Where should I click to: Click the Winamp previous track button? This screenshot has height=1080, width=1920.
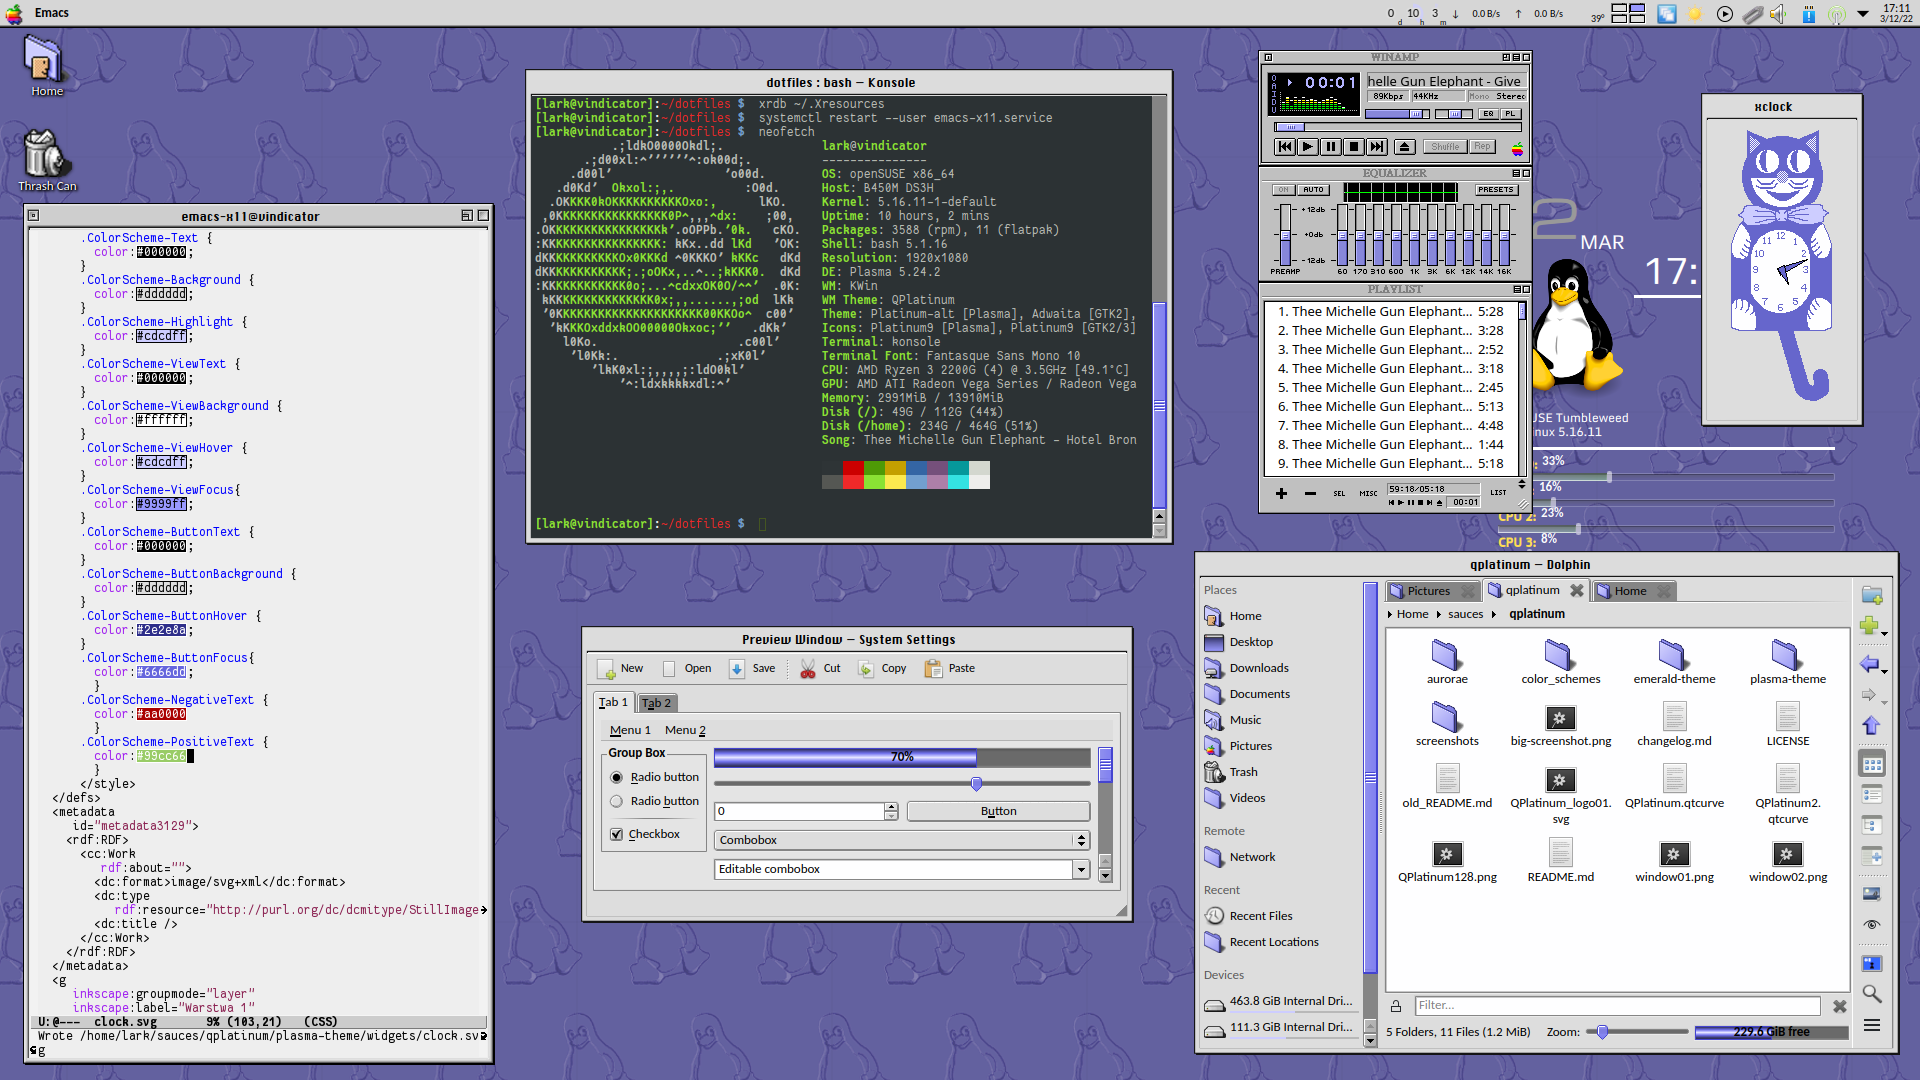click(x=1284, y=147)
